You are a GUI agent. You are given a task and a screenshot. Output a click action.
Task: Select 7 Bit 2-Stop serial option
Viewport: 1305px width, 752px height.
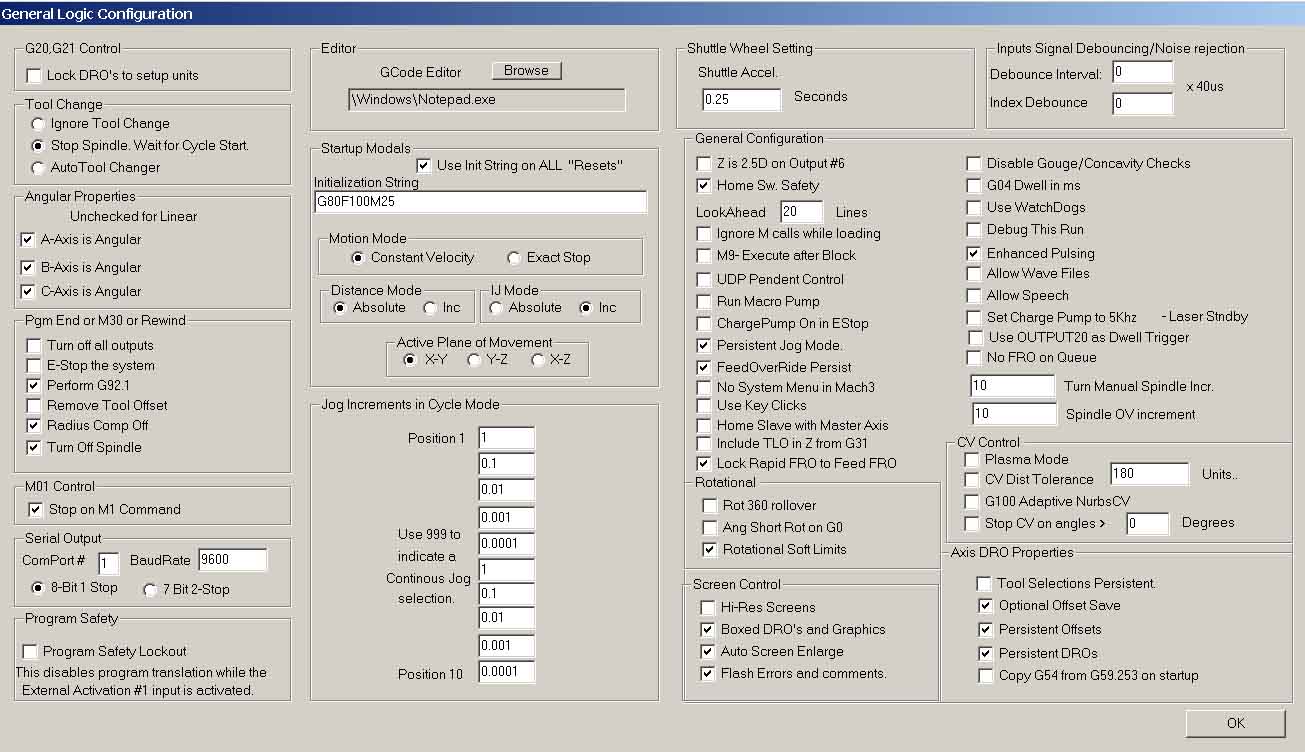[150, 590]
